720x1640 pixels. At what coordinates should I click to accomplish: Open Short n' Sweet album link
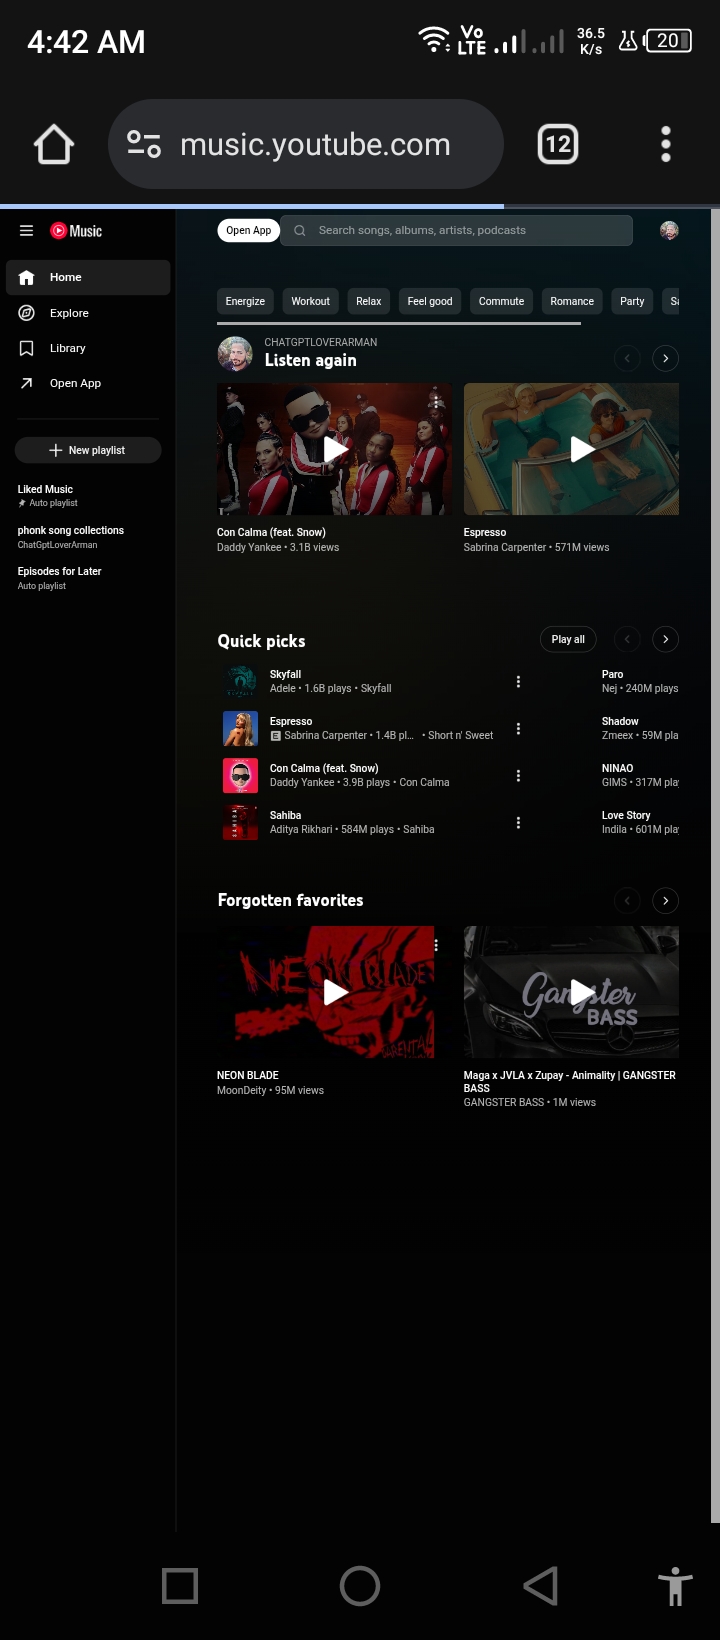[460, 736]
